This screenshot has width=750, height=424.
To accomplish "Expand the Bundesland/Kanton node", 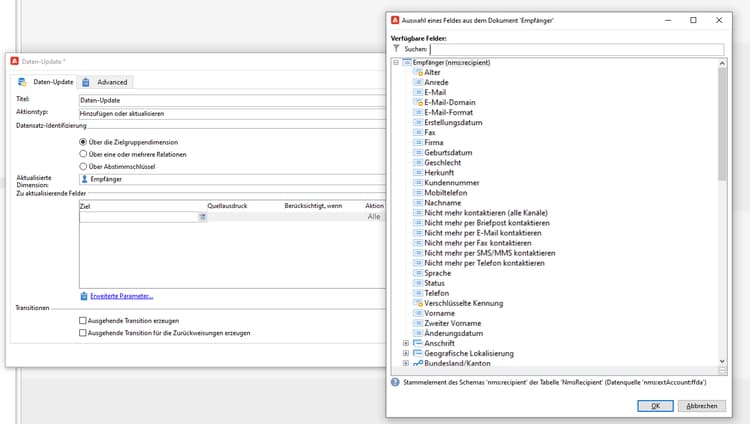I will [406, 363].
